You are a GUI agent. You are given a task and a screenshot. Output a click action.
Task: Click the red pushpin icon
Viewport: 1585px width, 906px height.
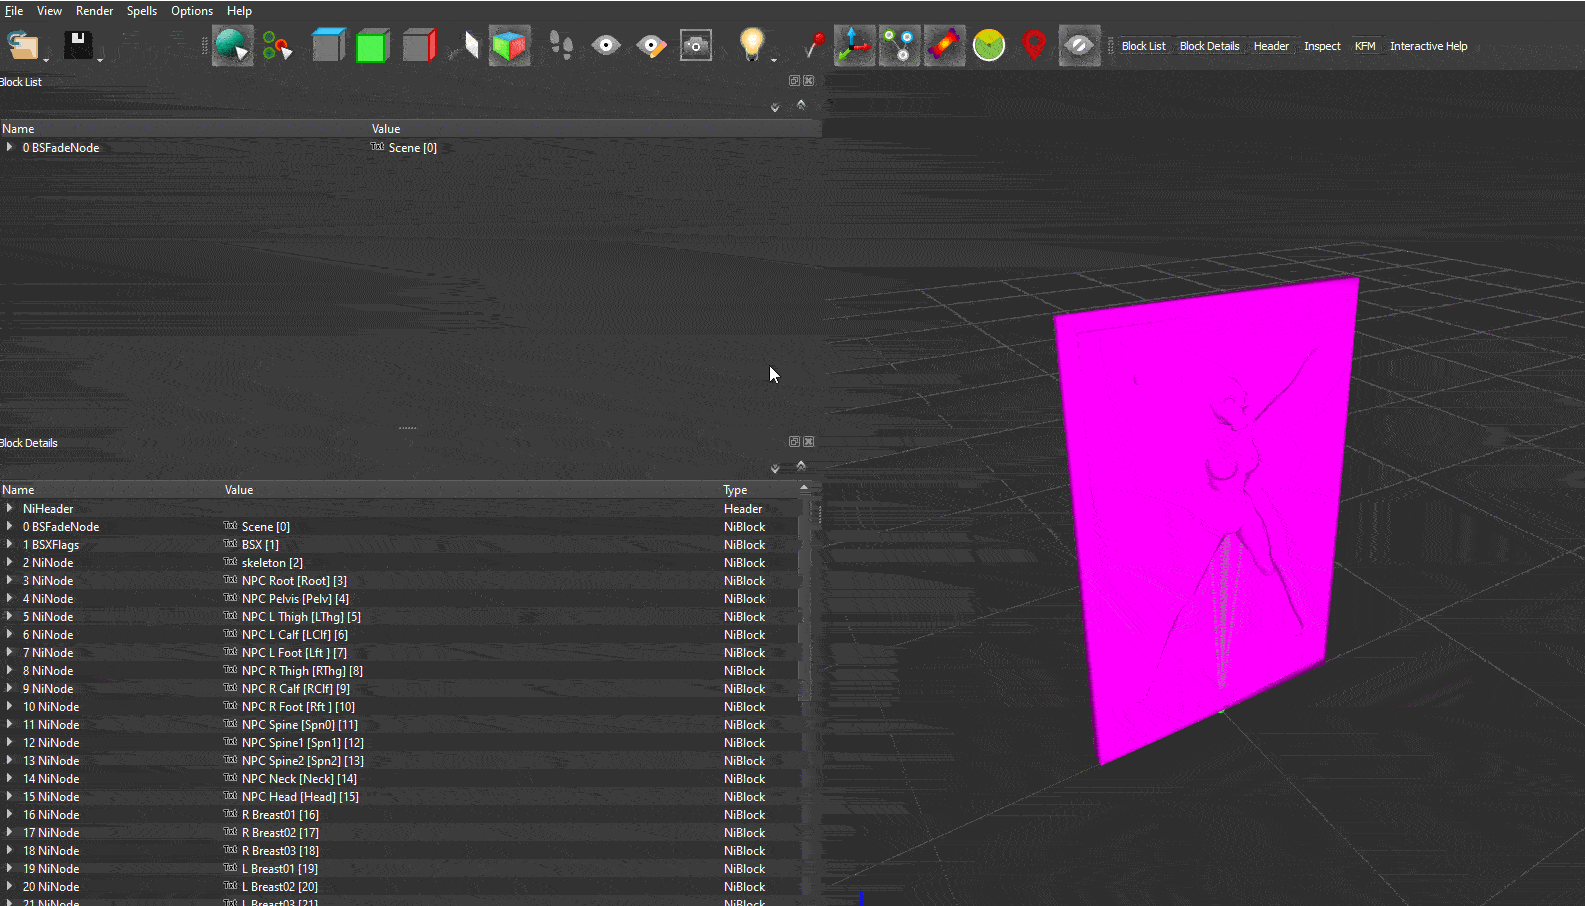coord(815,46)
